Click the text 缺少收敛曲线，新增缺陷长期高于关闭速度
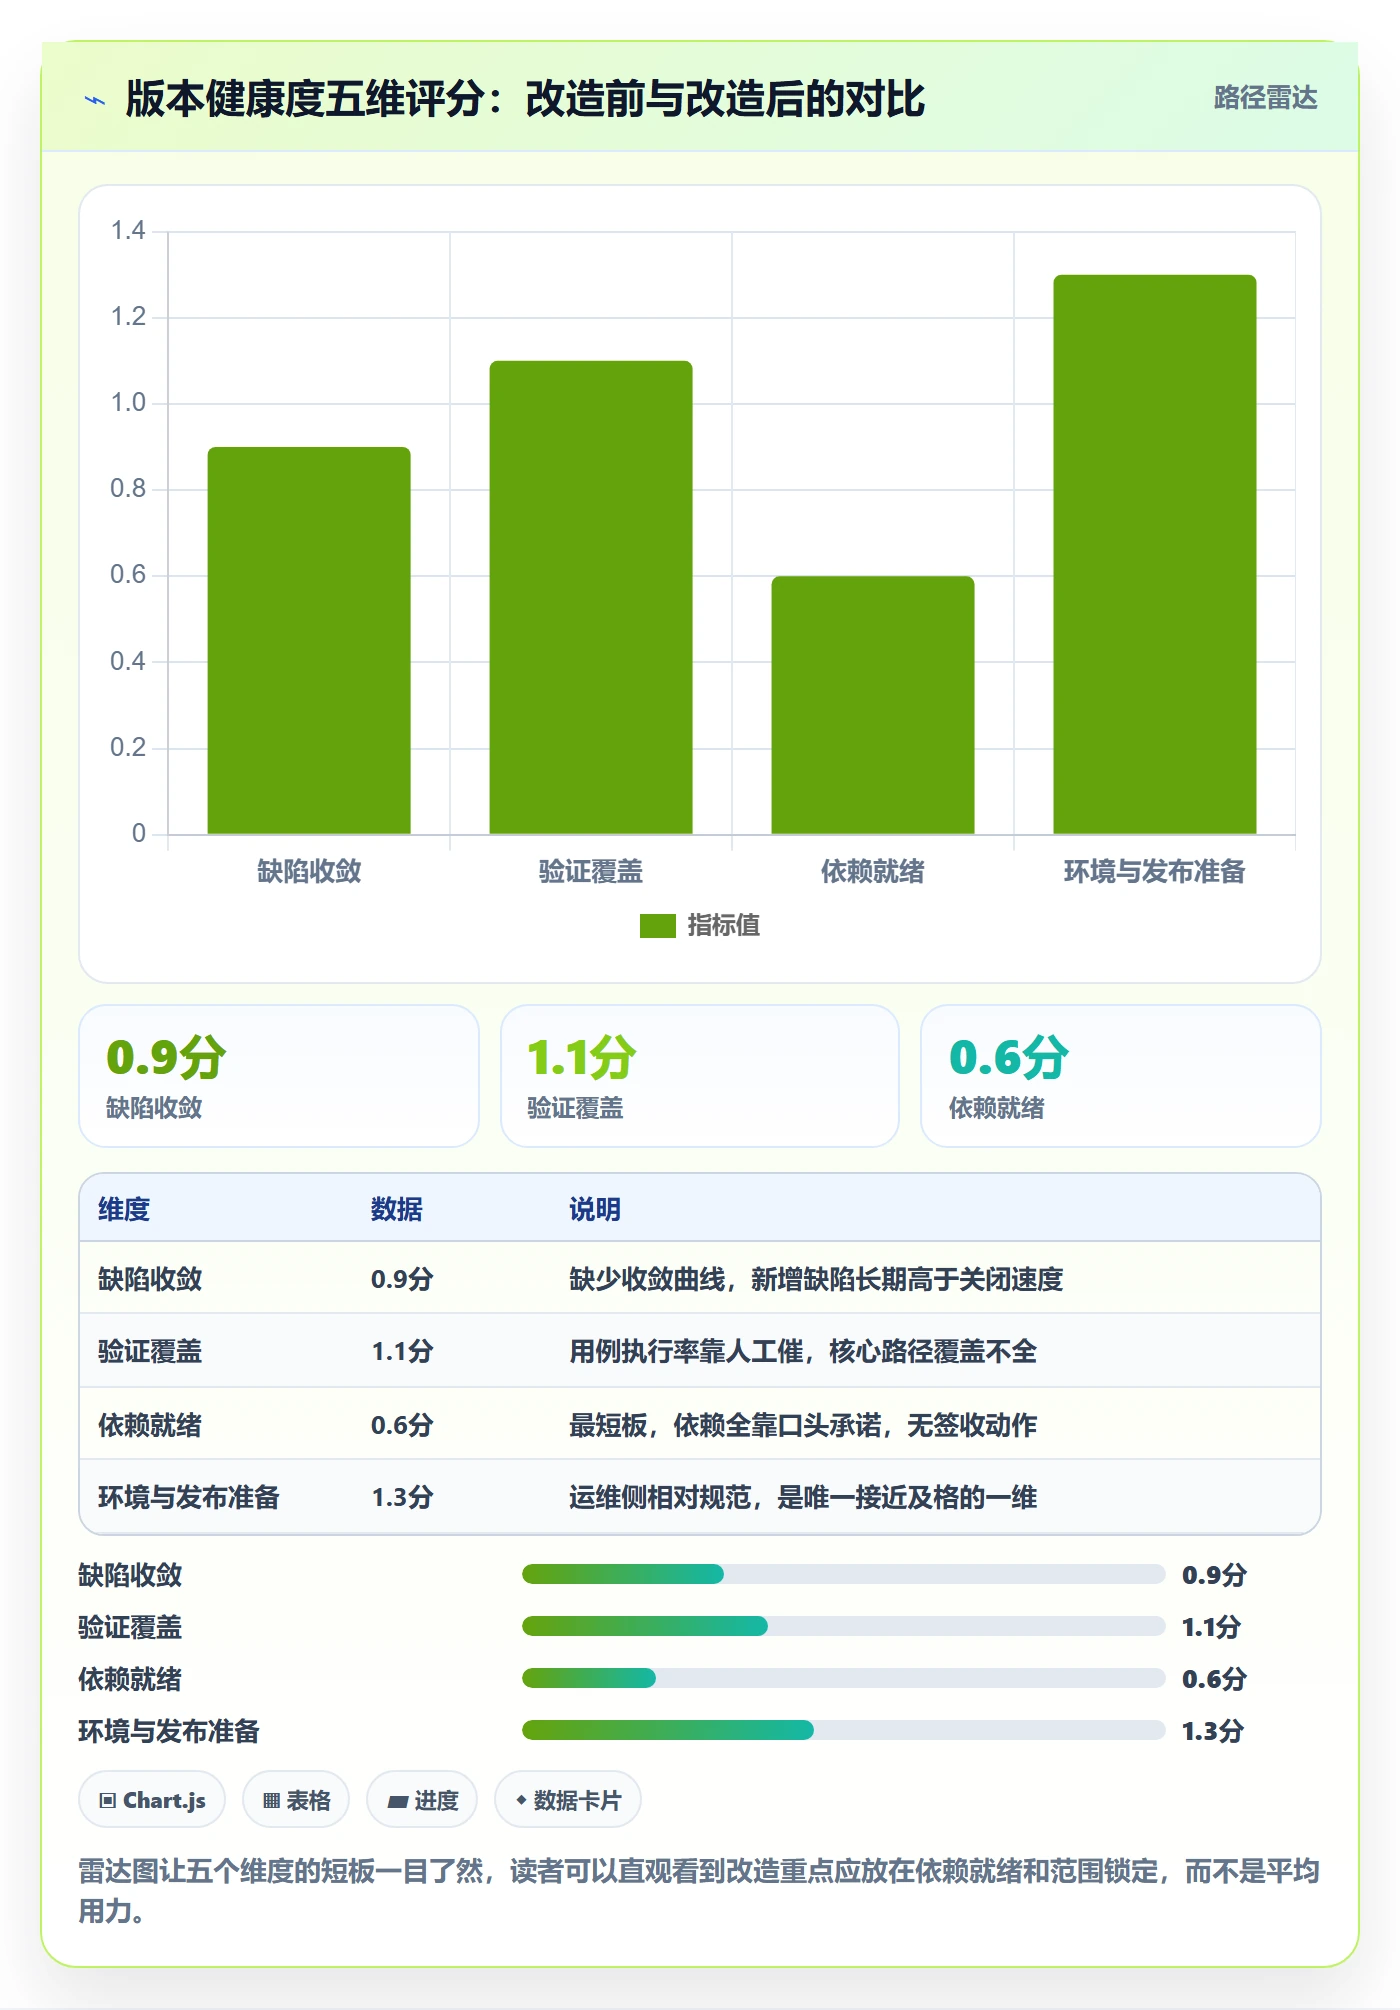The image size is (1400, 2010). tap(816, 1279)
